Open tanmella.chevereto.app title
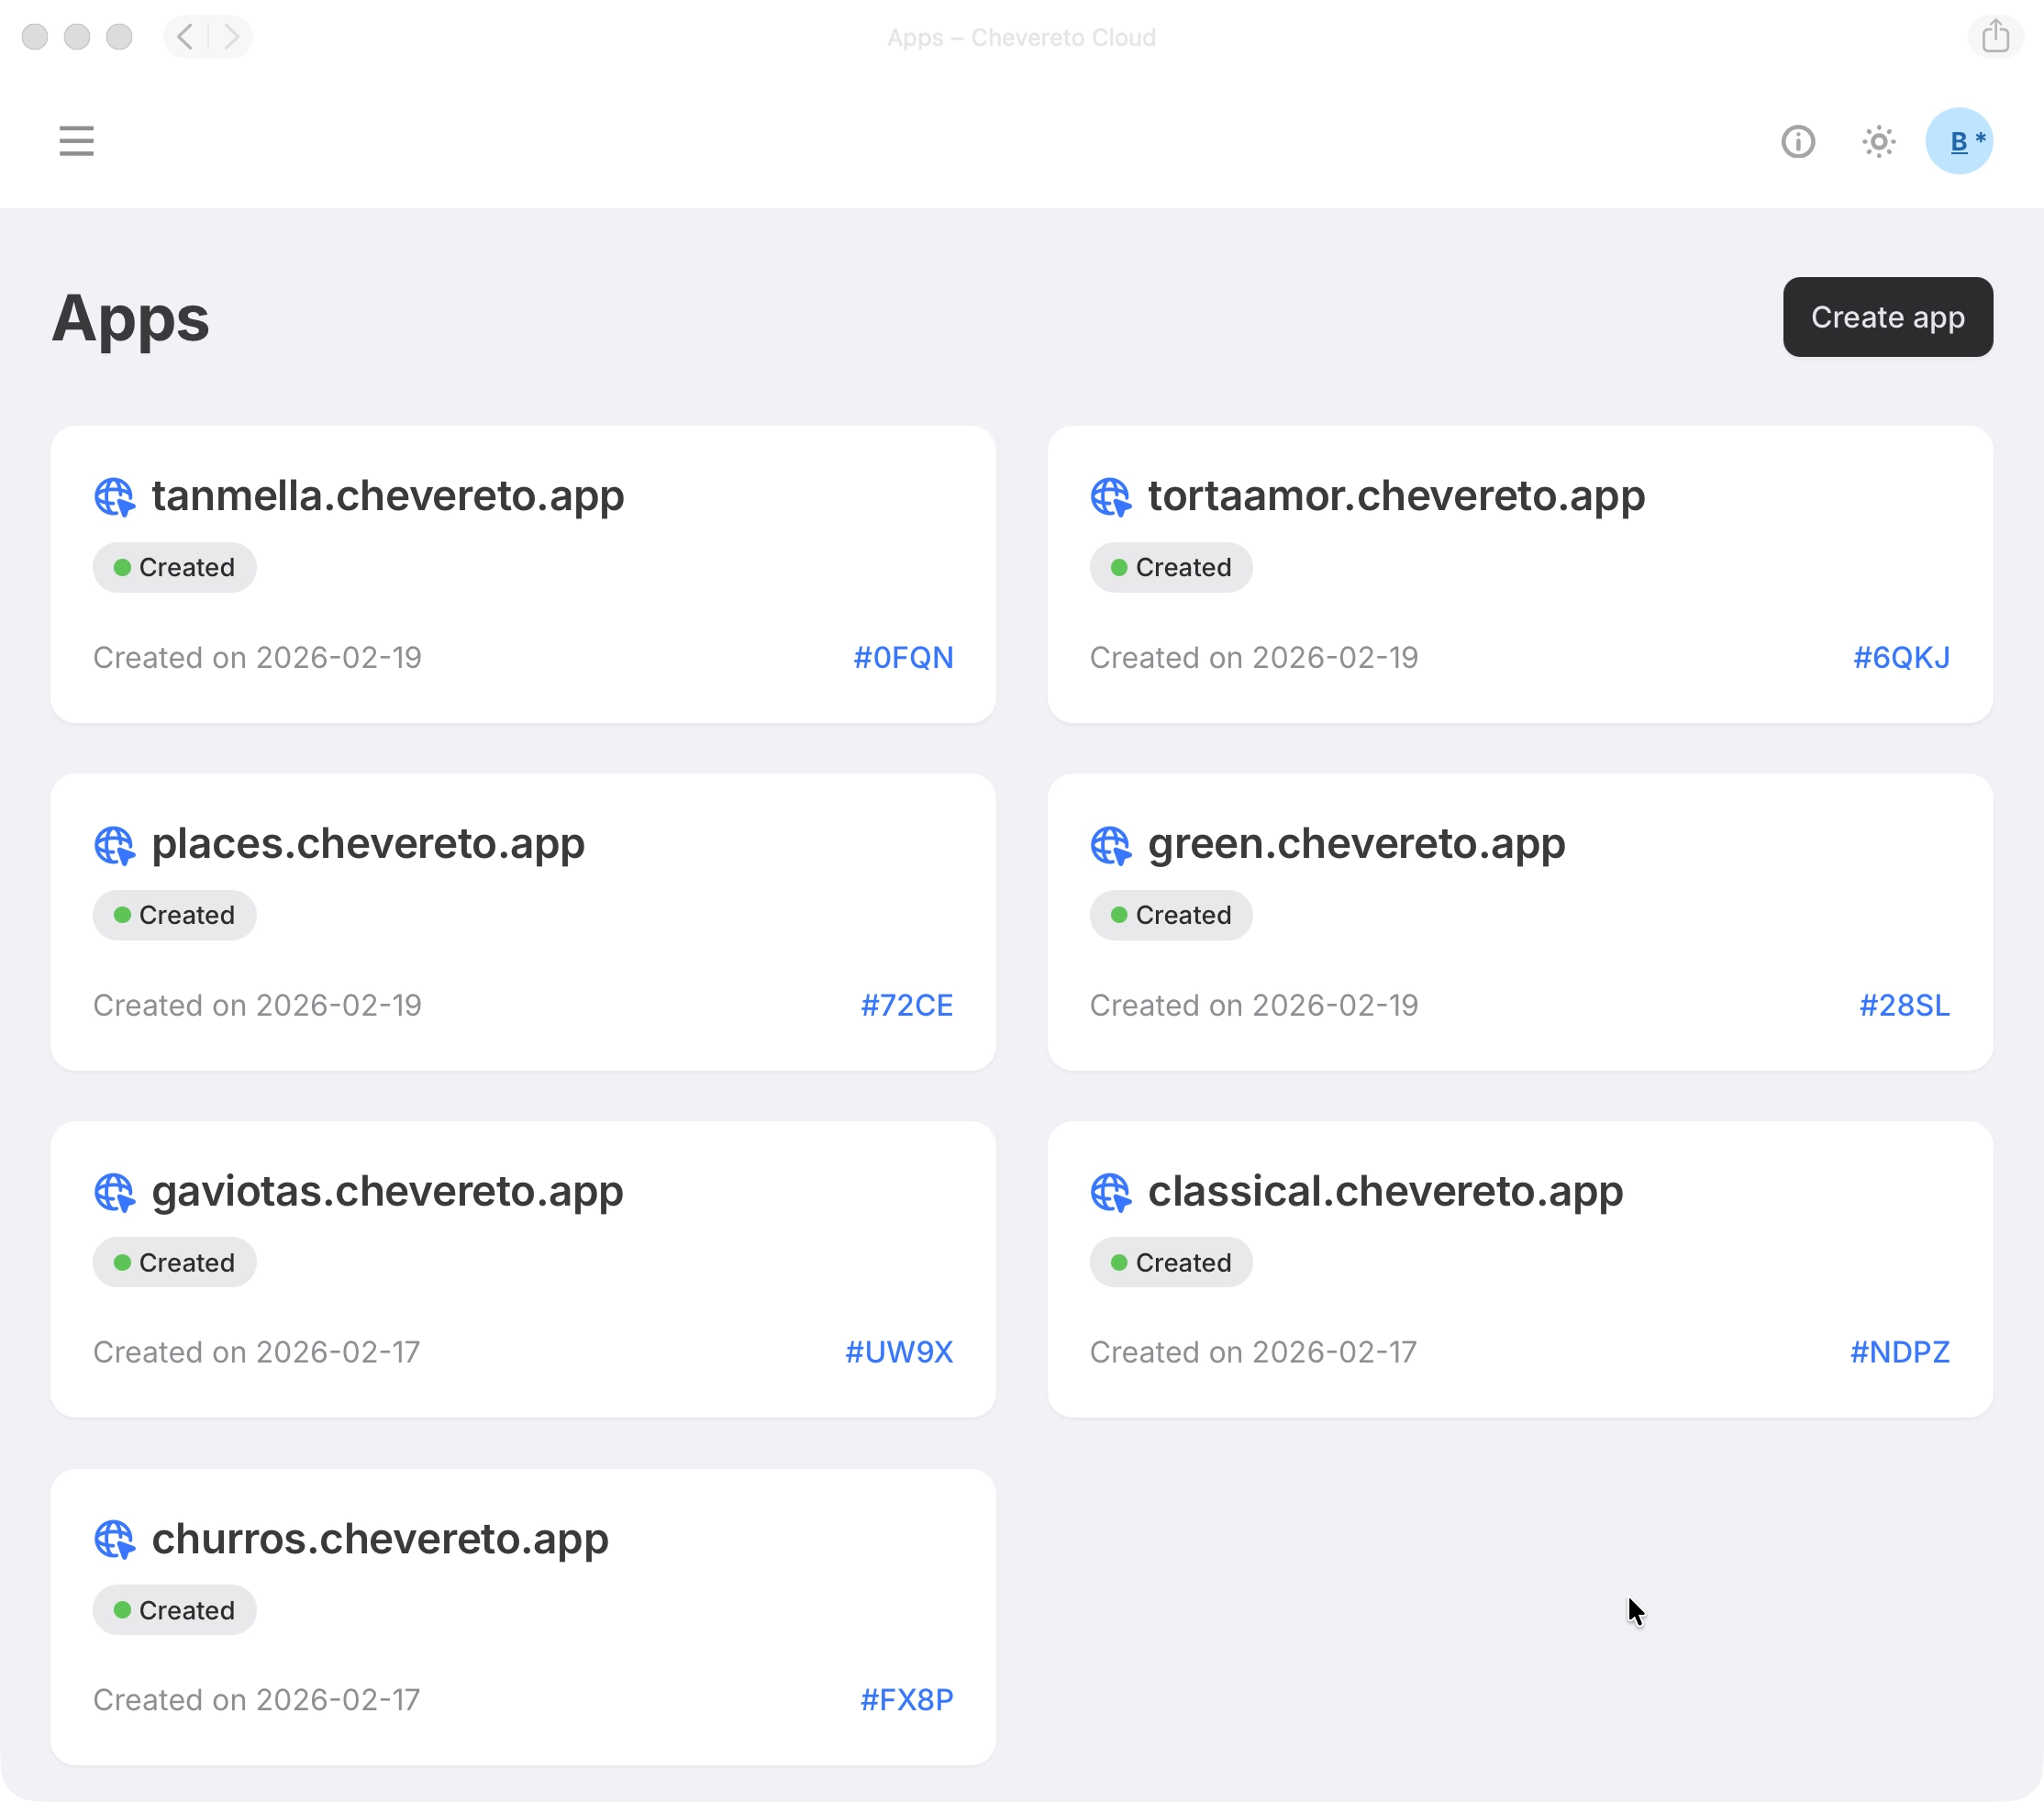2044x1802 pixels. 388,496
